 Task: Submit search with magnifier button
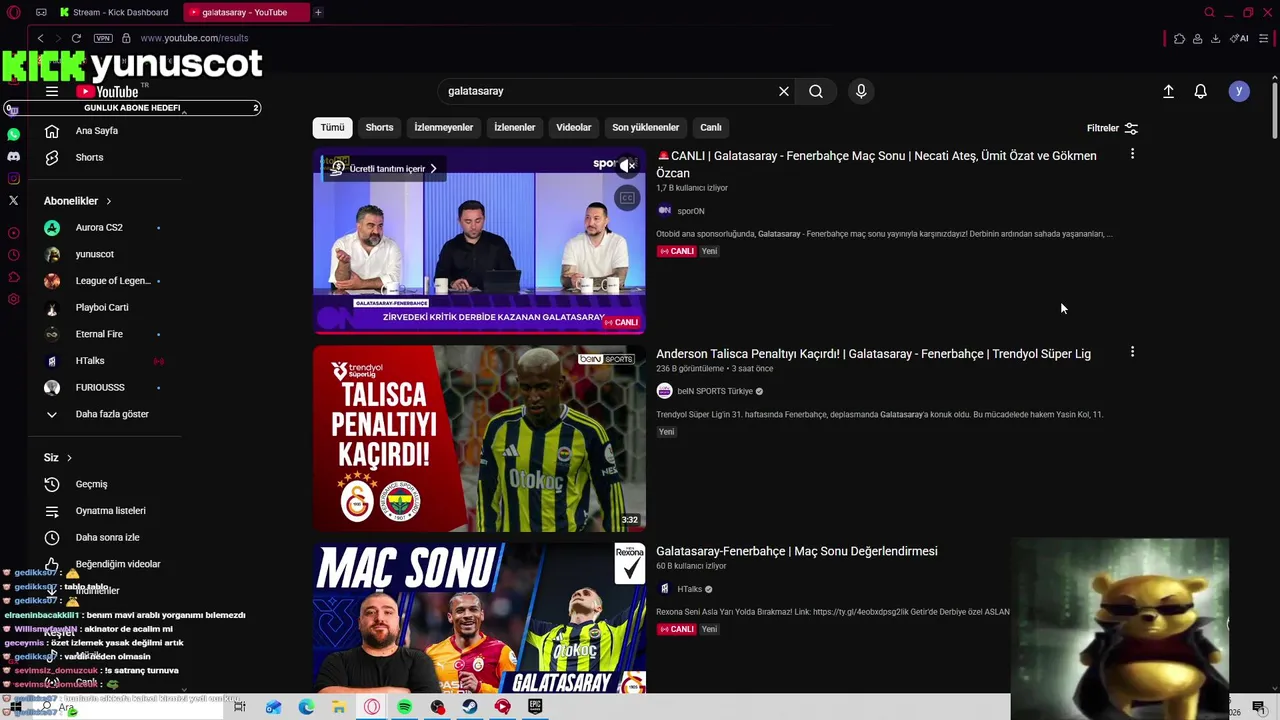(x=816, y=91)
